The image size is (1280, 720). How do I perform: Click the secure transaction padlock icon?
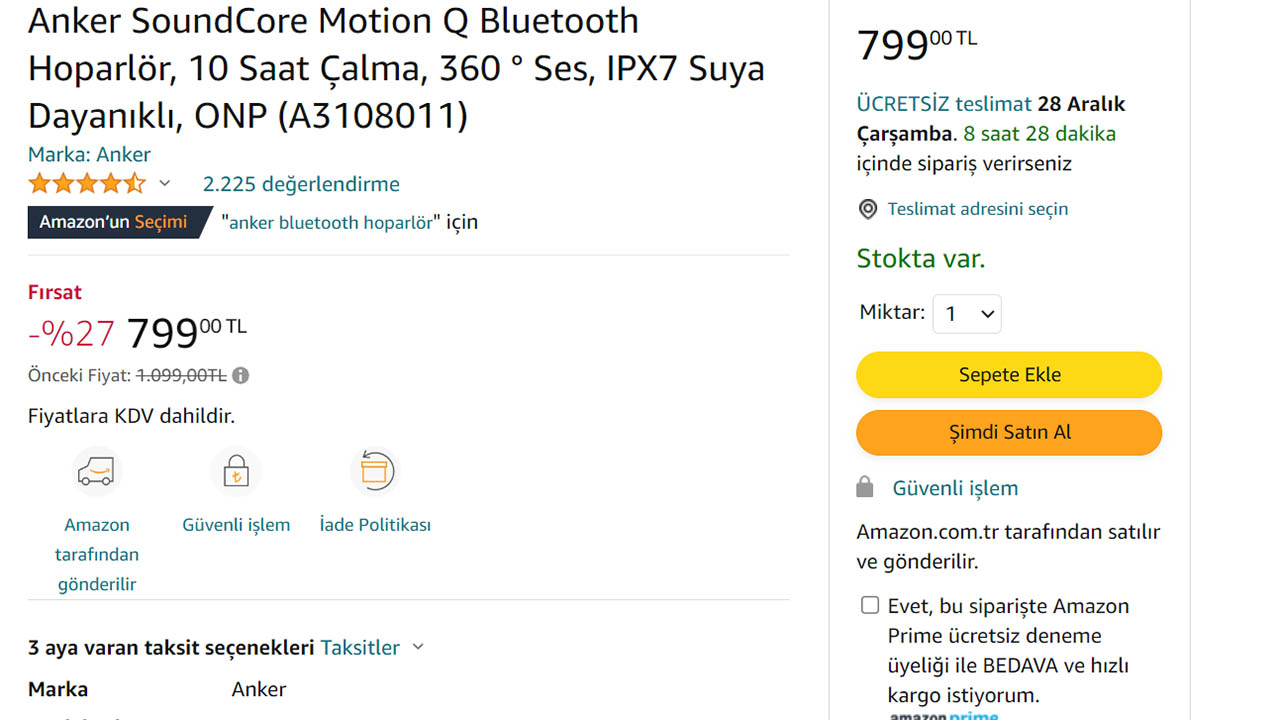[x=236, y=471]
